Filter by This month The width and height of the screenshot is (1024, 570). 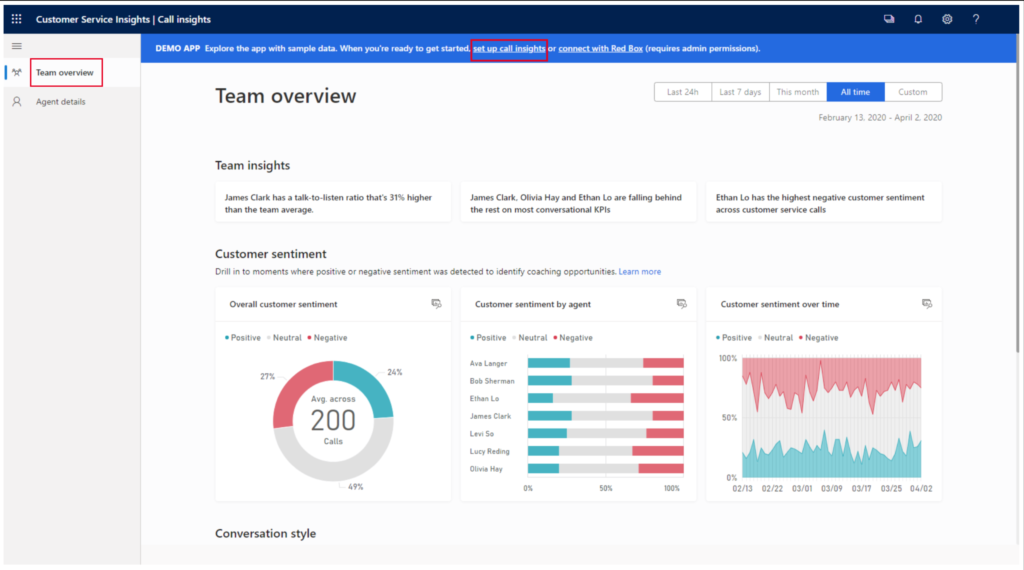tap(797, 92)
